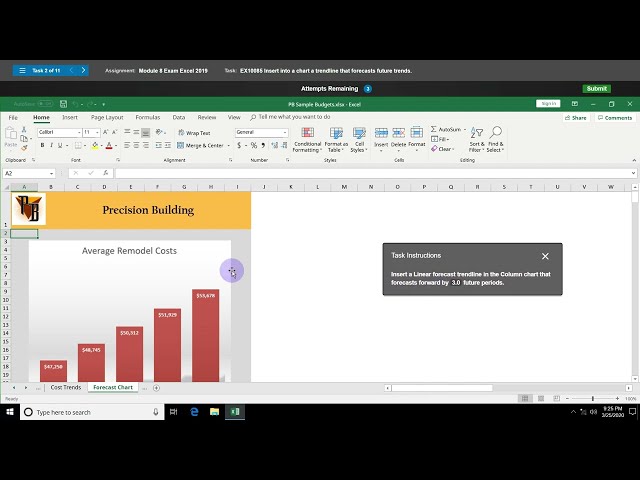Expand the AutoSum dropdown arrow
The height and width of the screenshot is (480, 640).
click(x=465, y=129)
